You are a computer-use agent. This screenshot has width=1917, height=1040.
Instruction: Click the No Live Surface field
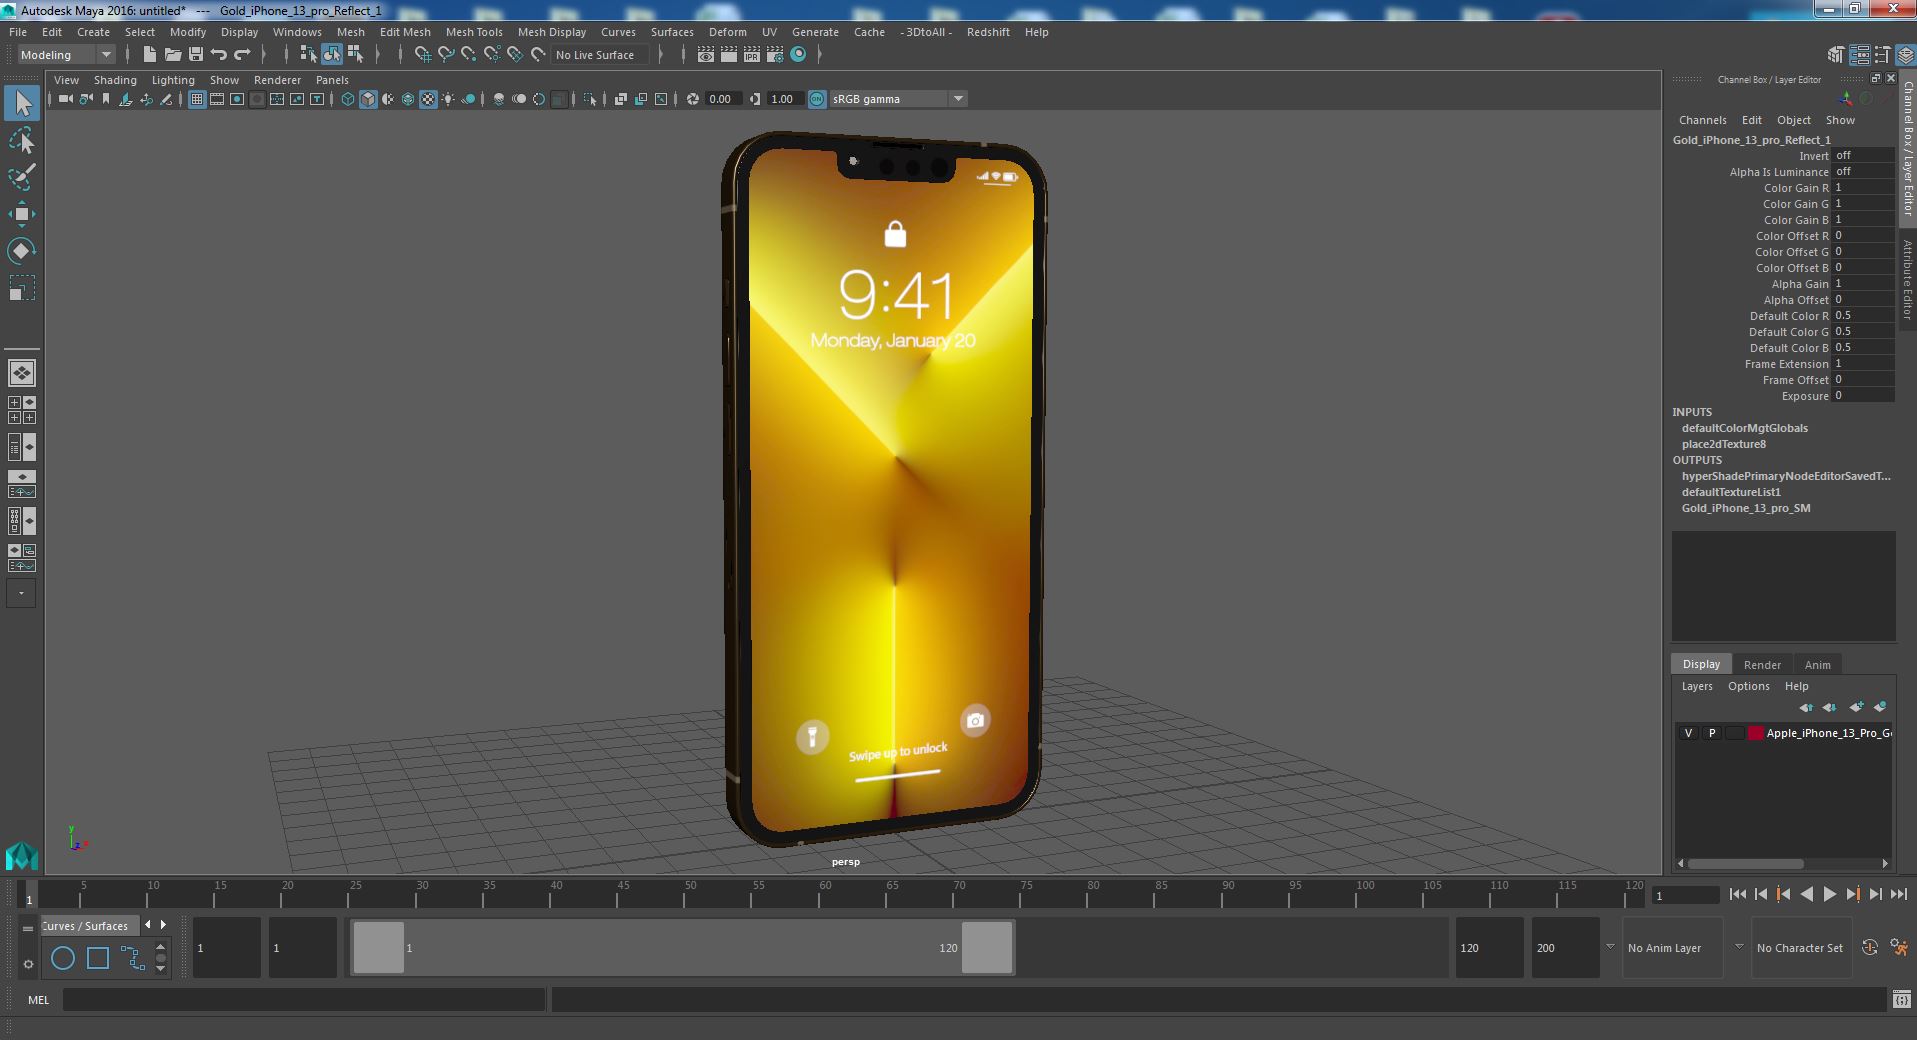tap(602, 55)
